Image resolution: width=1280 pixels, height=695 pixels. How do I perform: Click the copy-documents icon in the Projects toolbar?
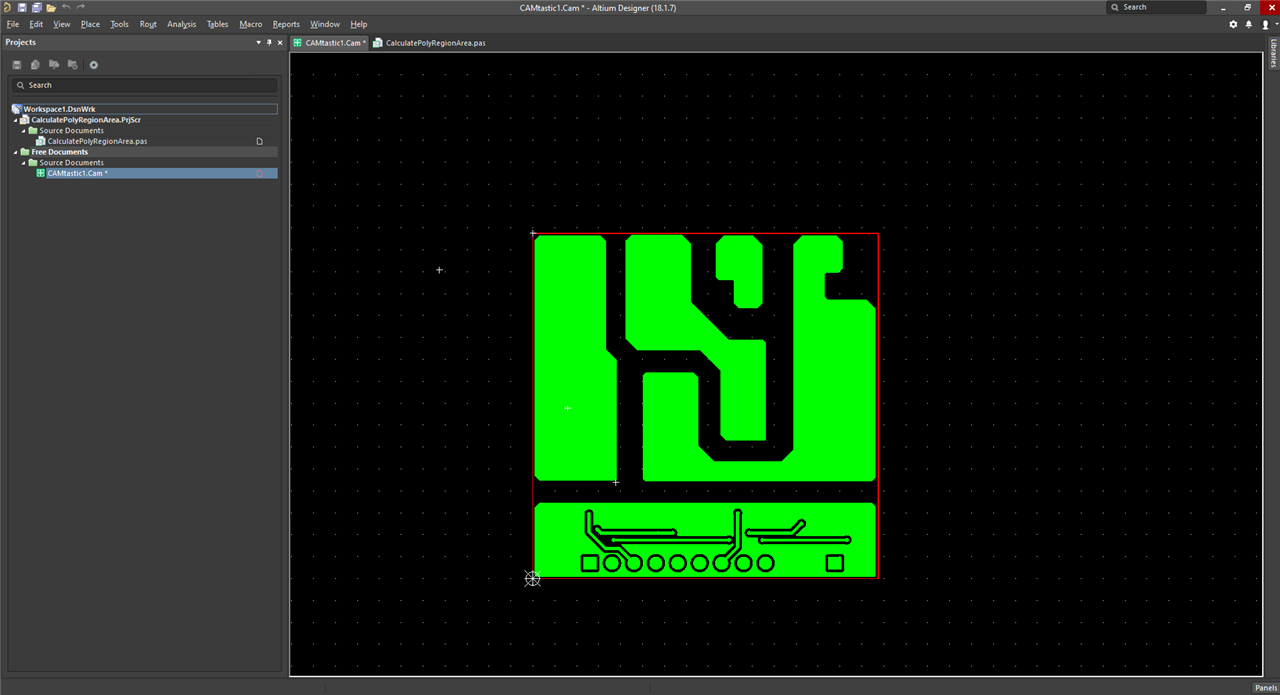click(x=35, y=65)
